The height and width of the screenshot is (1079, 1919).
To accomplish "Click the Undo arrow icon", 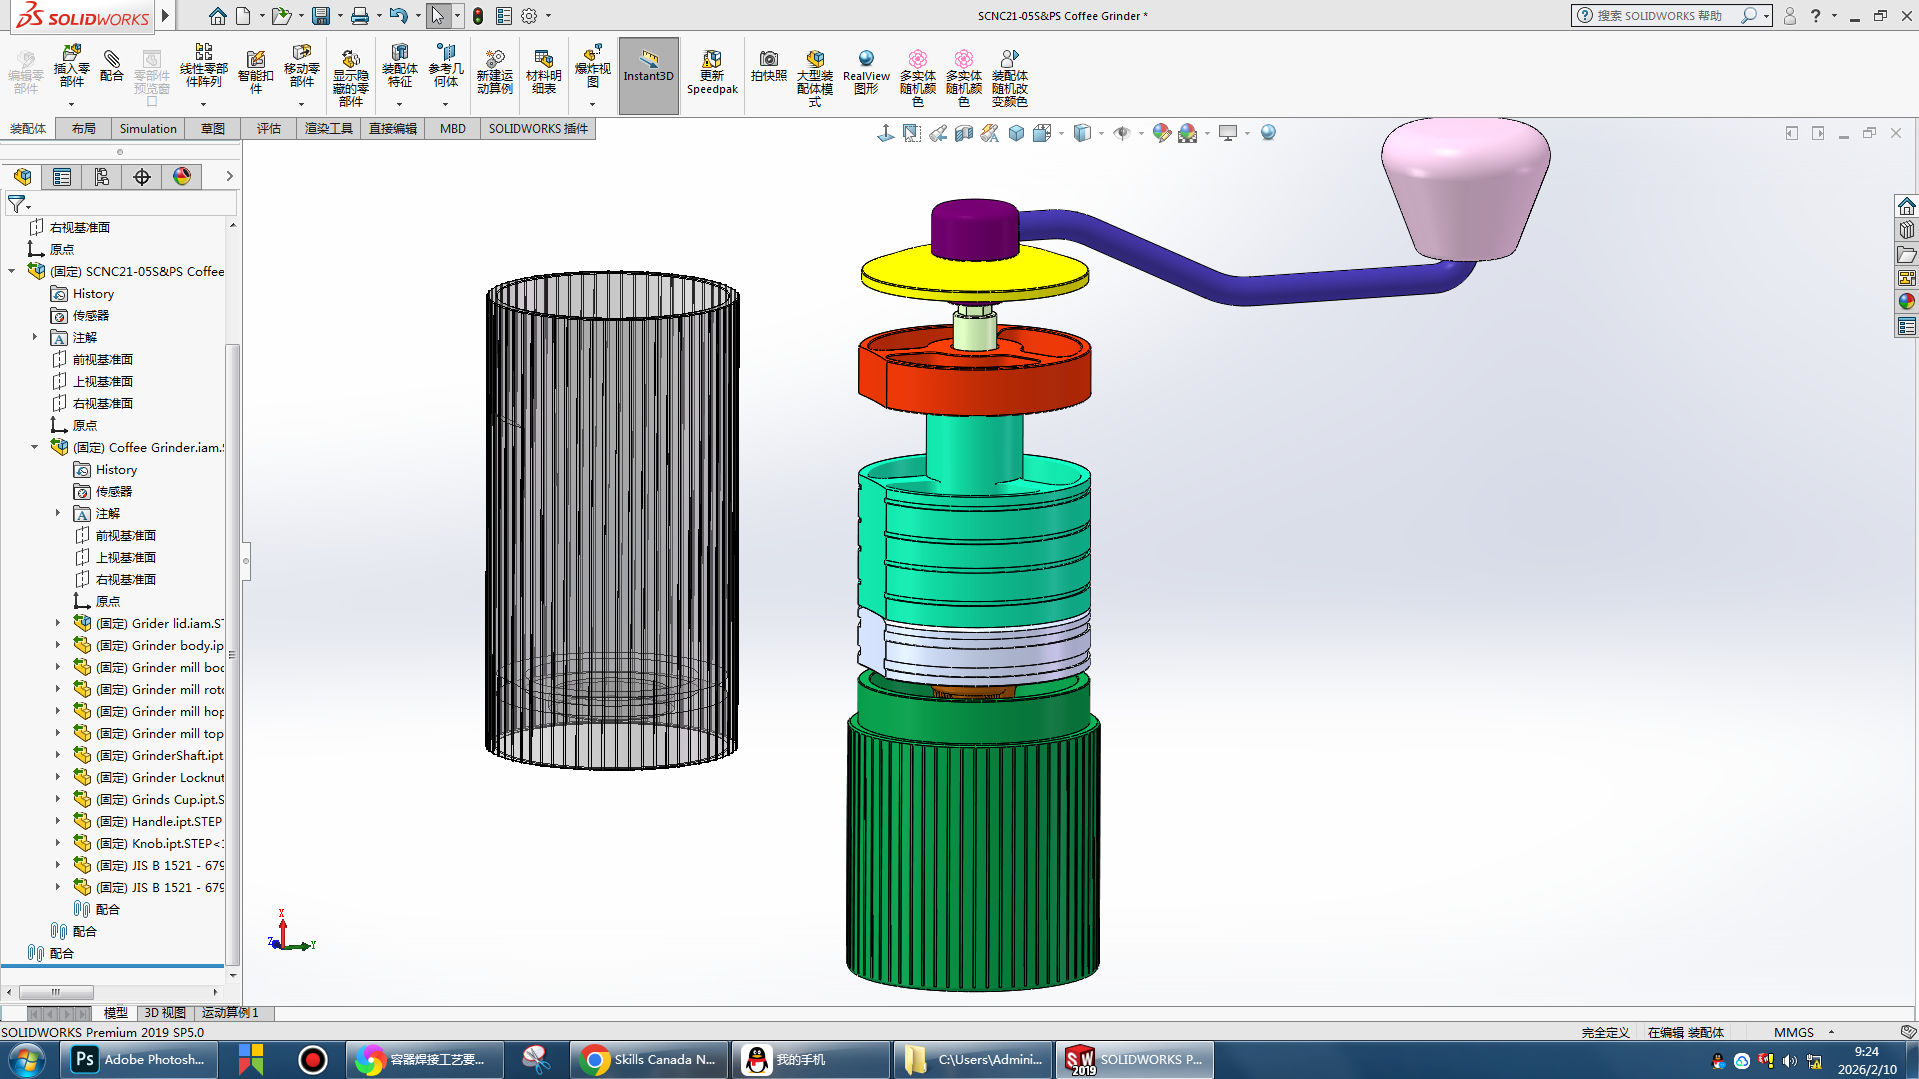I will coord(399,16).
